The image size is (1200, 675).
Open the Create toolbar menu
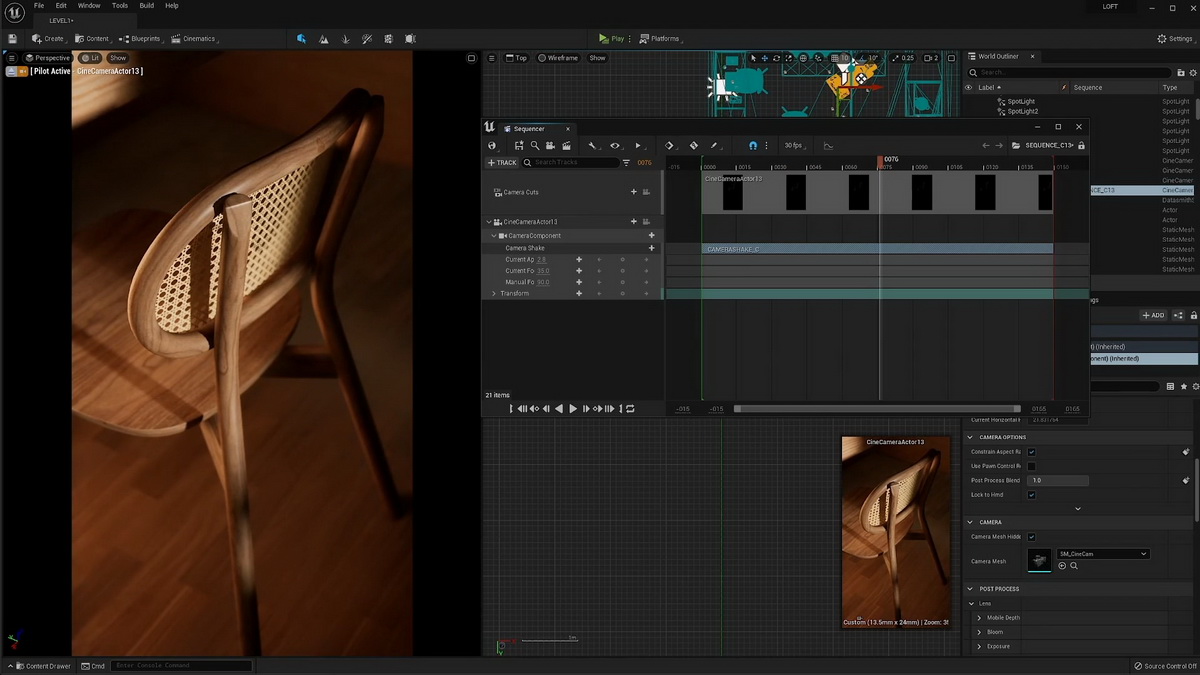[x=49, y=39]
